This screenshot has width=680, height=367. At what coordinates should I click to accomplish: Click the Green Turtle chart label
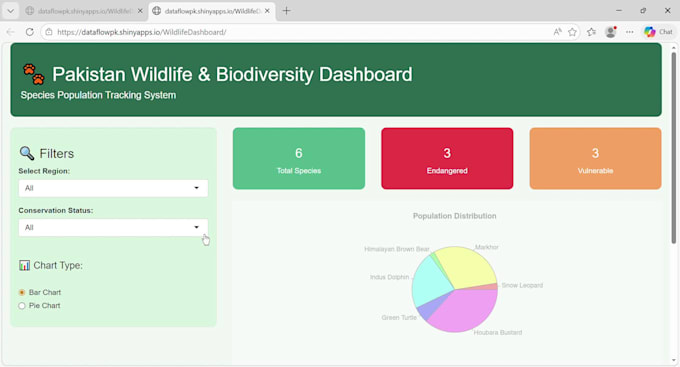click(399, 318)
